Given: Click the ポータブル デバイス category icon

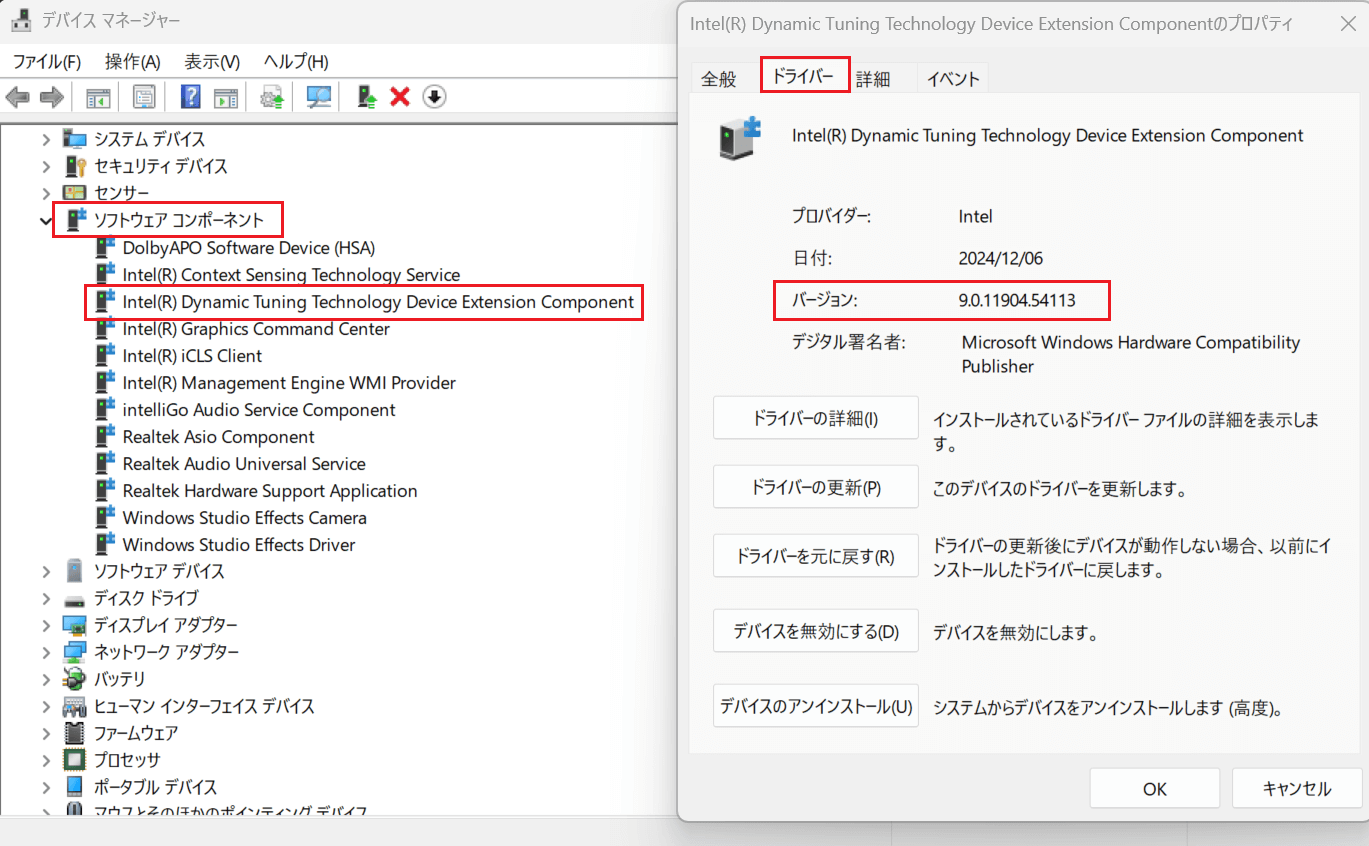Looking at the screenshot, I should point(75,787).
